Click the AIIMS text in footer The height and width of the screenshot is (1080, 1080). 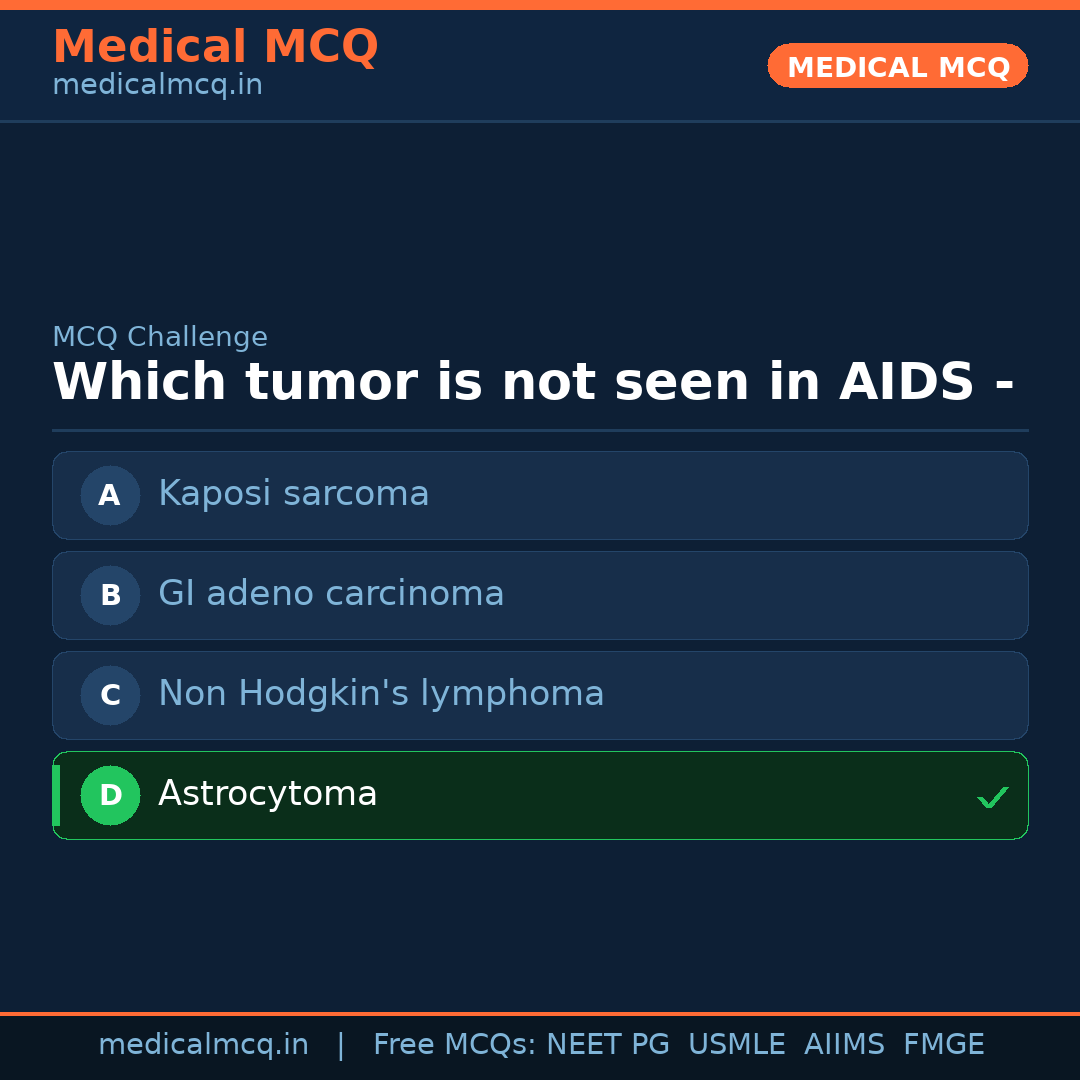coord(844,1045)
